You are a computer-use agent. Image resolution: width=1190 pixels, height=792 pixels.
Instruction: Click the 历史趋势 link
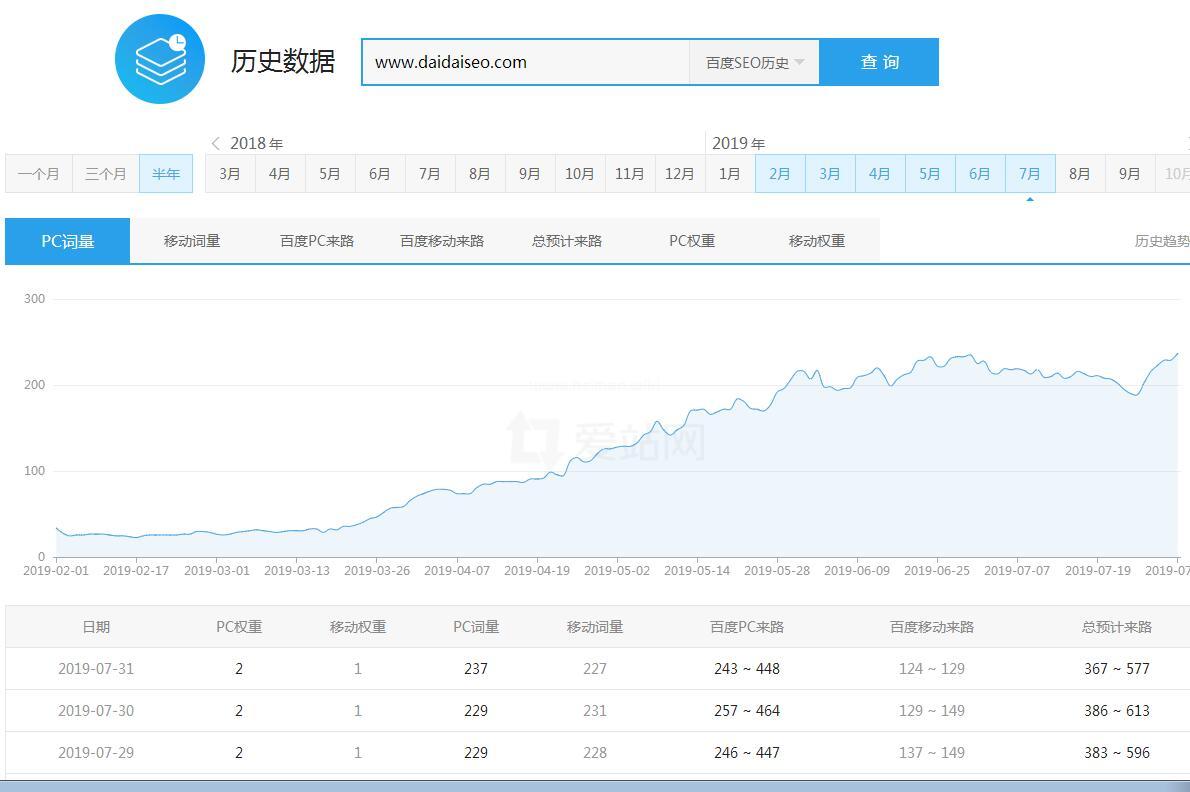pyautogui.click(x=1161, y=241)
